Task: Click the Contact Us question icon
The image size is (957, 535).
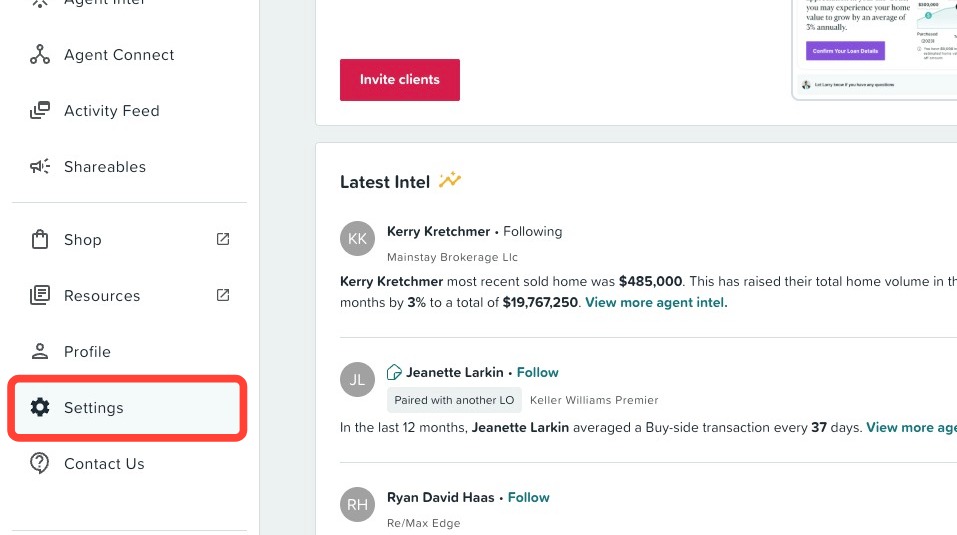Action: (x=40, y=463)
